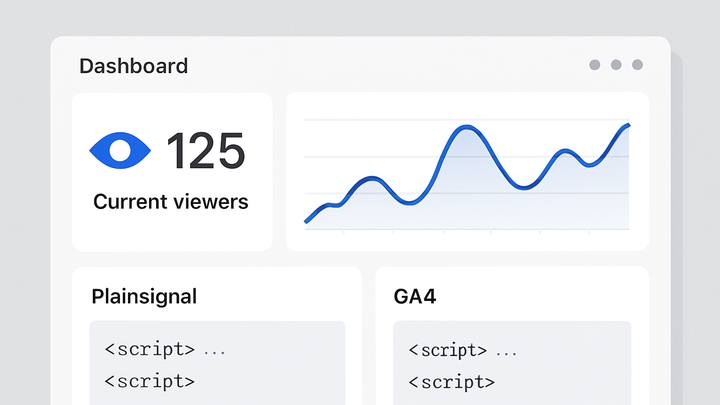Click the chart line's starting point at left
This screenshot has width=720, height=405.
[x=307, y=221]
